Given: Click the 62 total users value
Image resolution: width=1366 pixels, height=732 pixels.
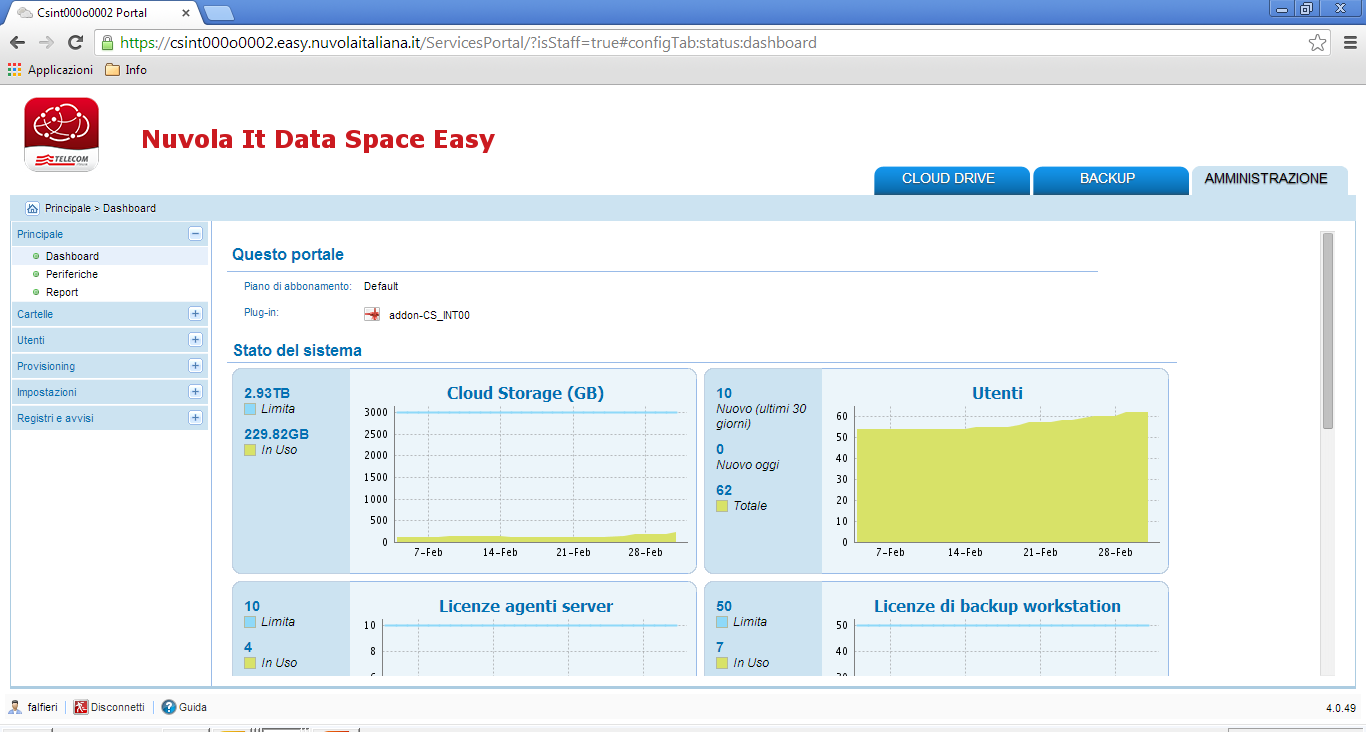Looking at the screenshot, I should 724,490.
